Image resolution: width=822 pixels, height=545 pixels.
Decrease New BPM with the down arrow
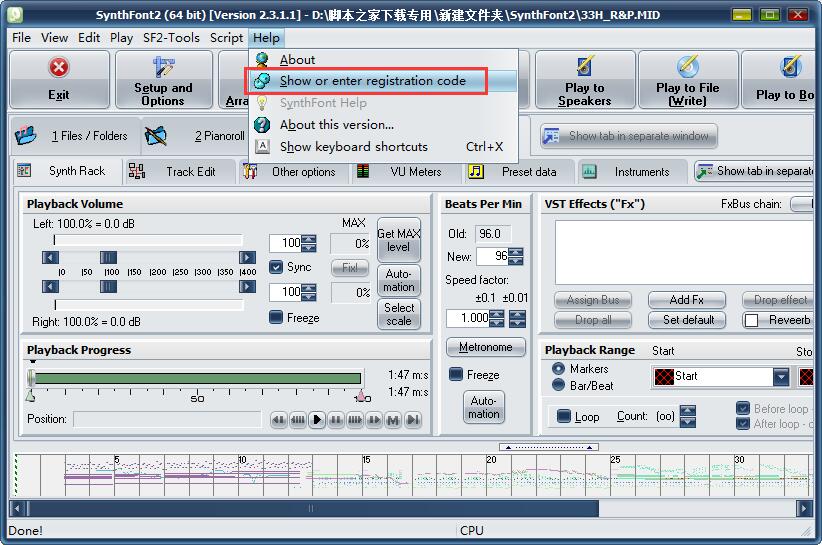[516, 260]
